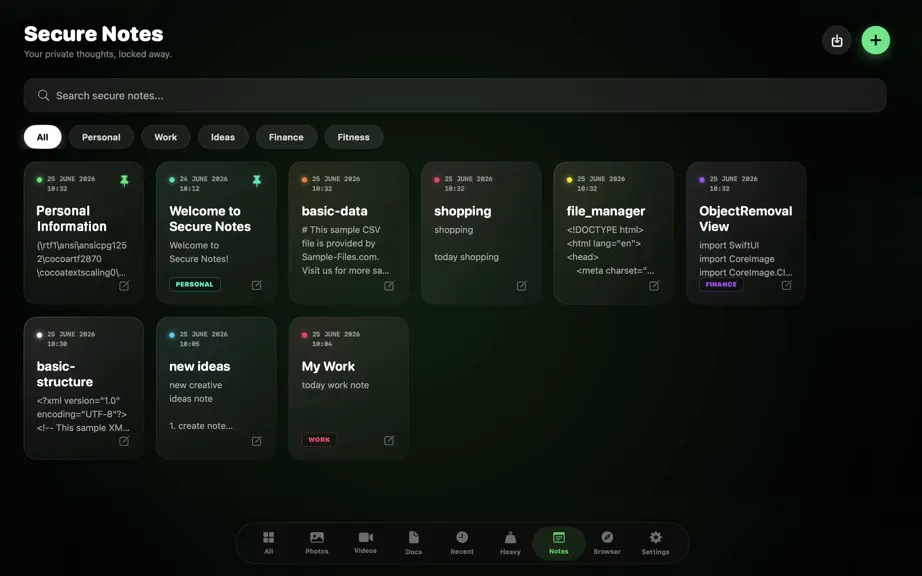Filter notes by Ideas

[223, 137]
